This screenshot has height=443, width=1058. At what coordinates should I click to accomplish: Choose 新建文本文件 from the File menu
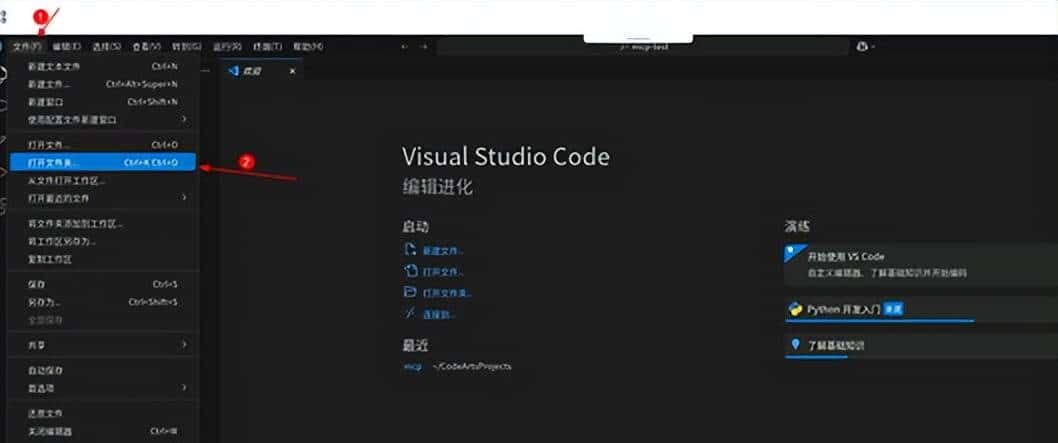53,66
